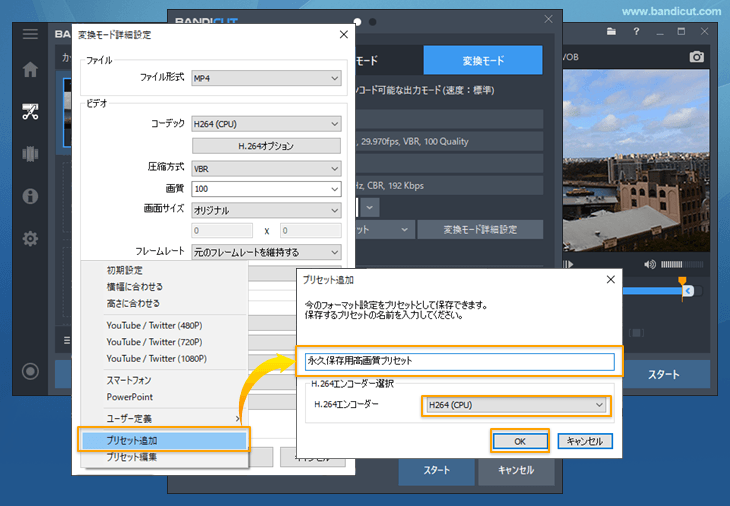
Task: Select プリセット追加 menu item
Action: click(x=164, y=440)
